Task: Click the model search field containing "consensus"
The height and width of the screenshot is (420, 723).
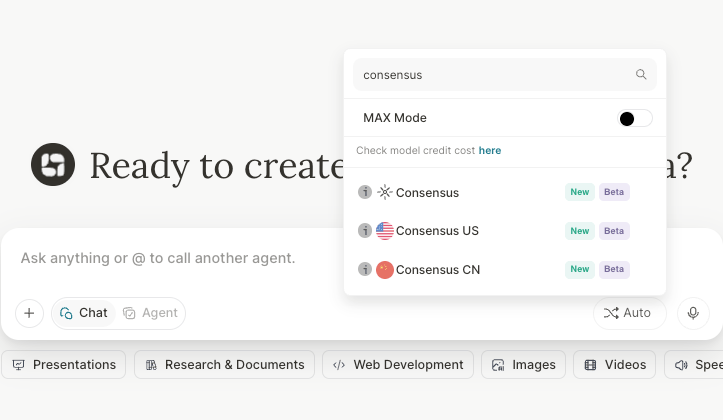Action: pos(505,75)
